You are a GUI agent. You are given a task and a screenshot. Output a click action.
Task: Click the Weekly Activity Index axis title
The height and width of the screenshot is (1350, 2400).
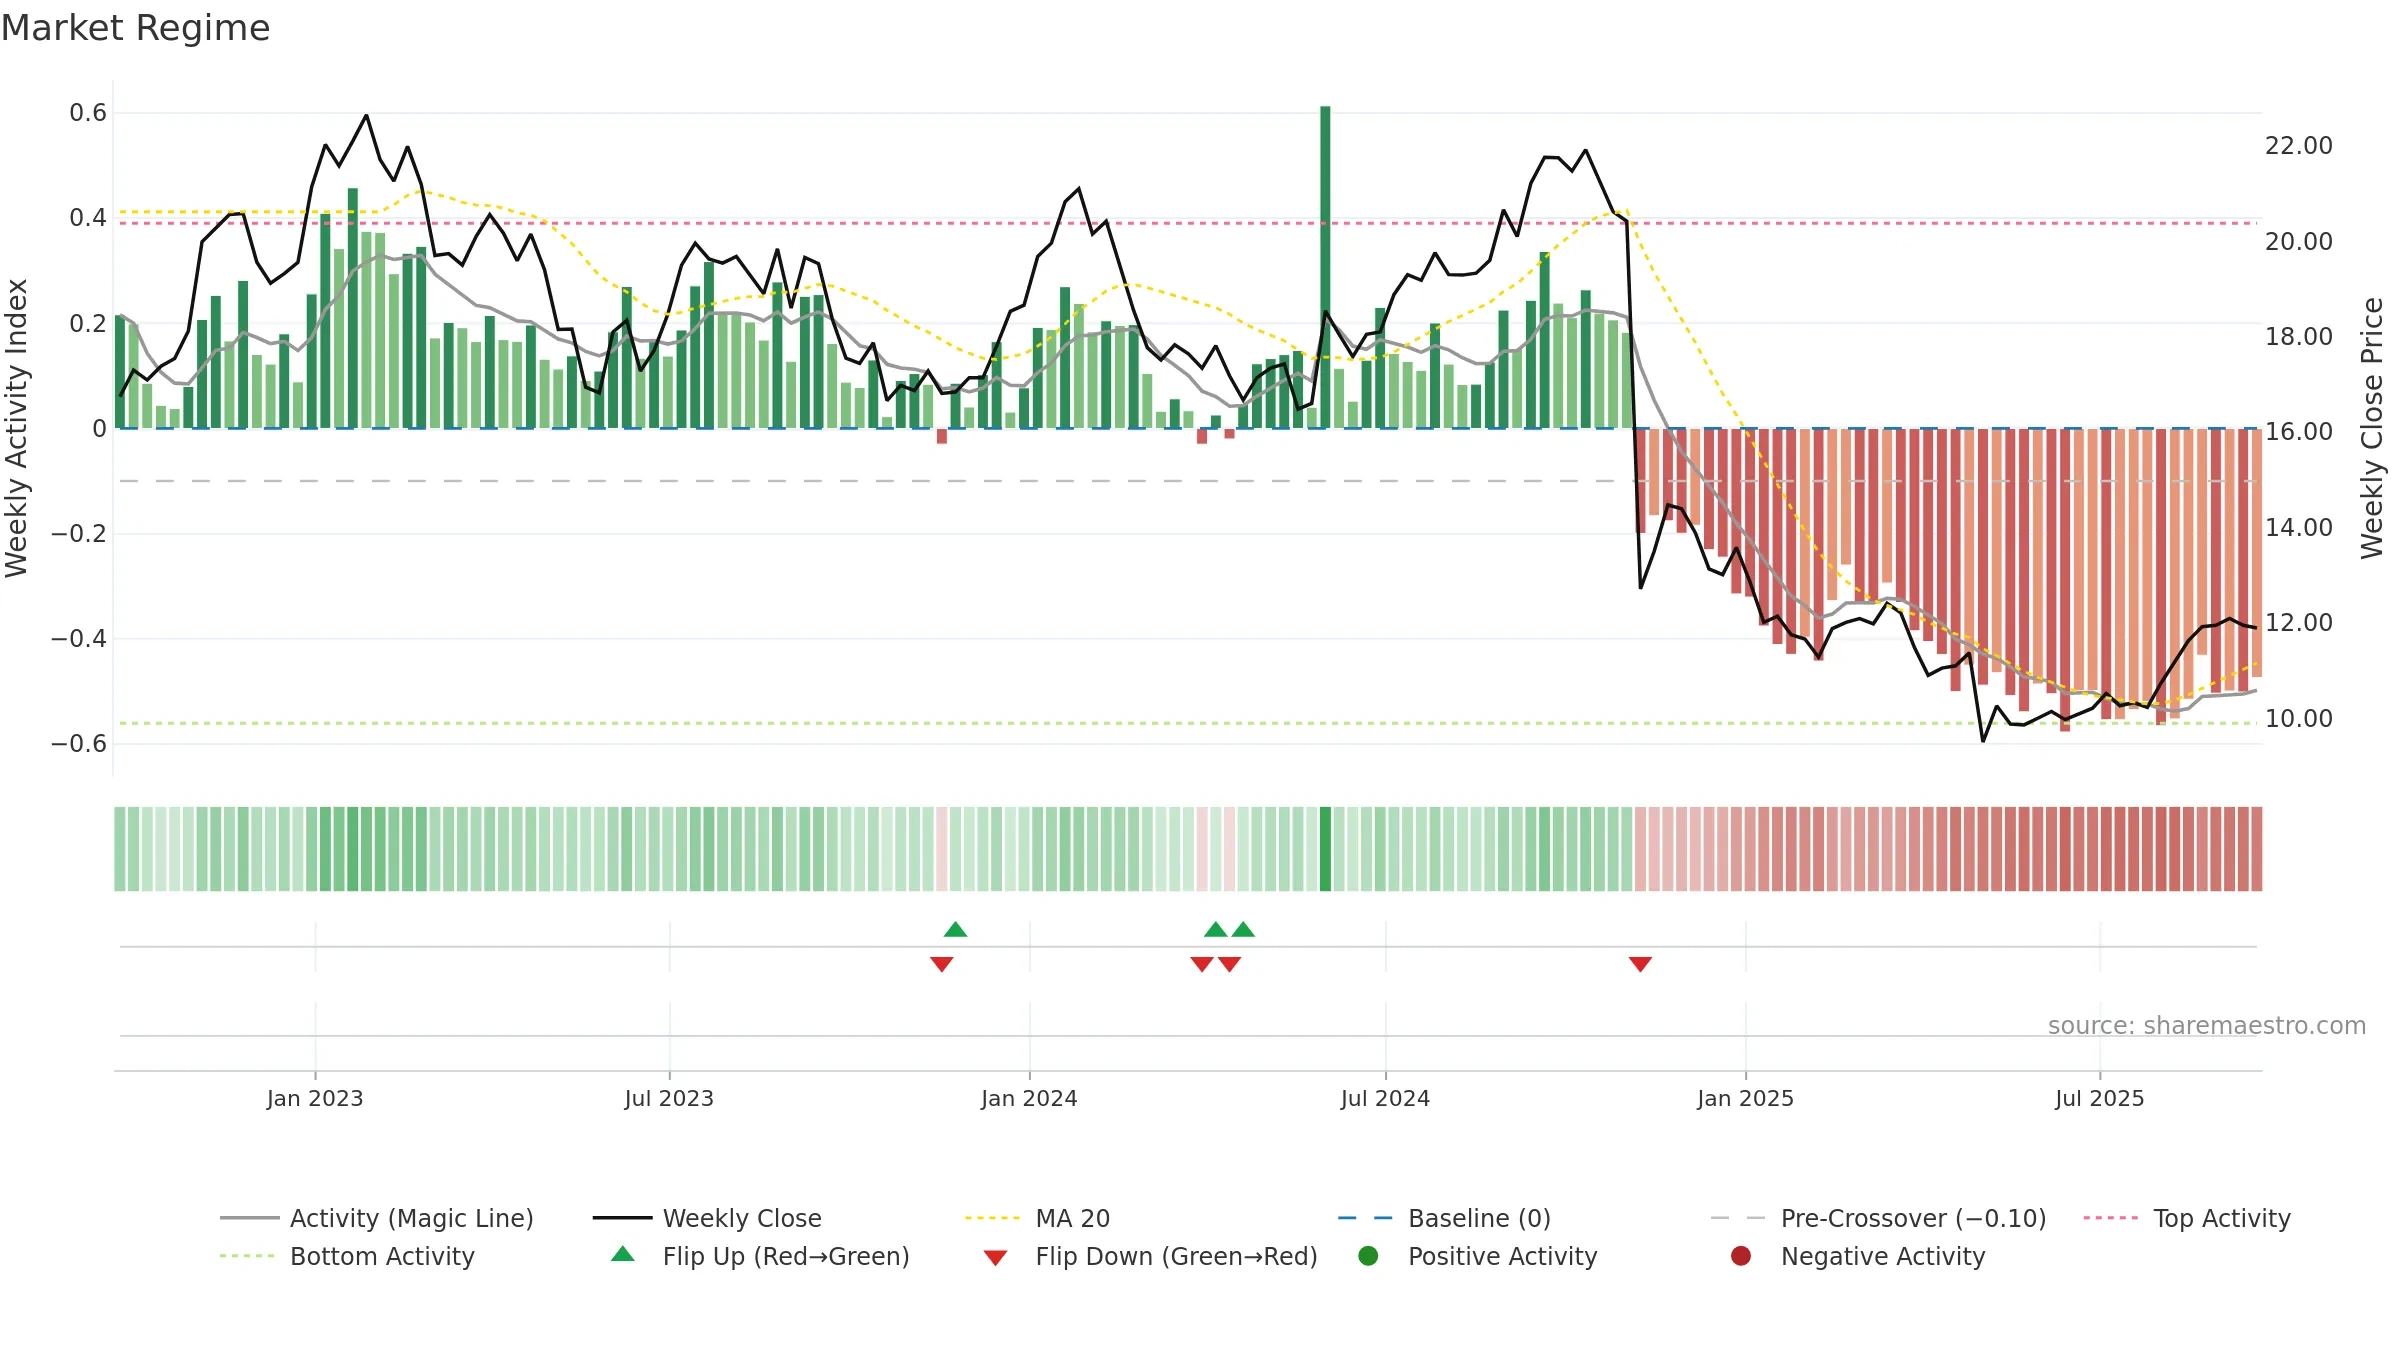[x=17, y=428]
